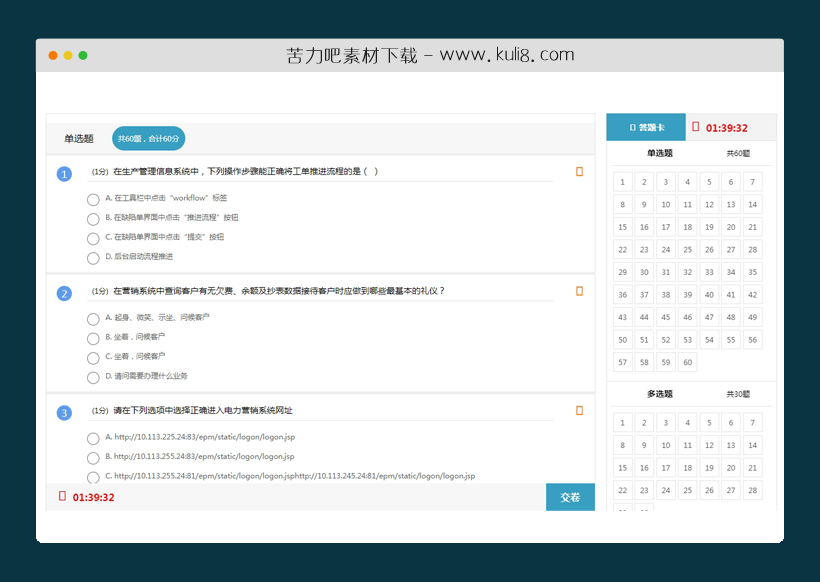The height and width of the screenshot is (582, 820).
Task: Flag question 1 with the orange mark icon
Action: (x=578, y=171)
